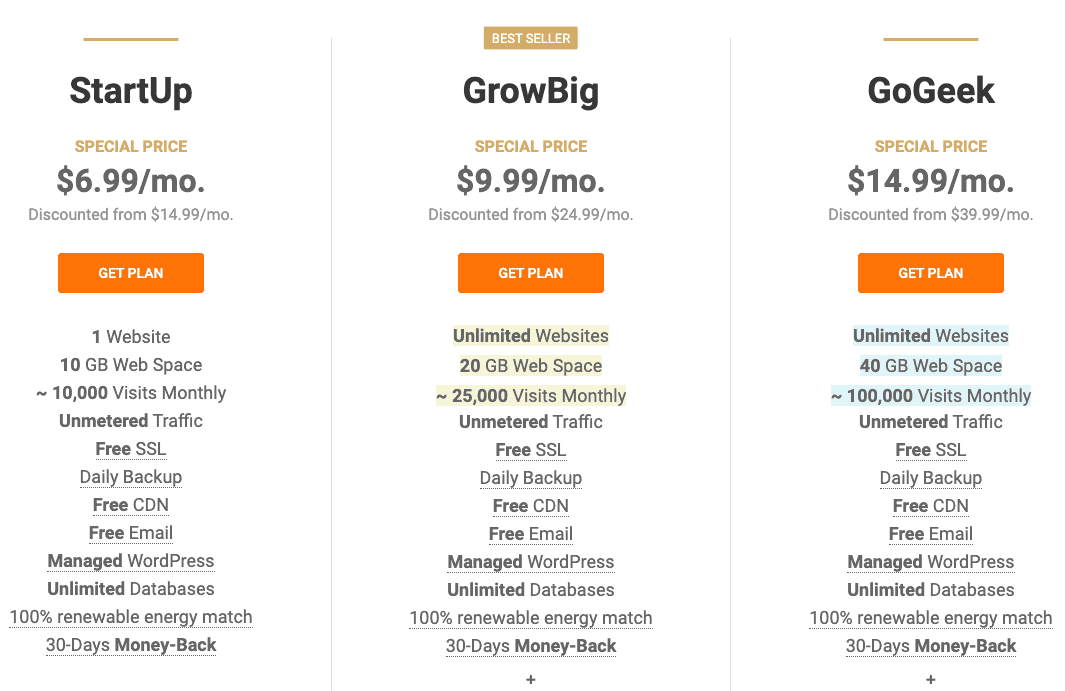Click 30-Days Money-Back in StartUp plan

coord(131,645)
